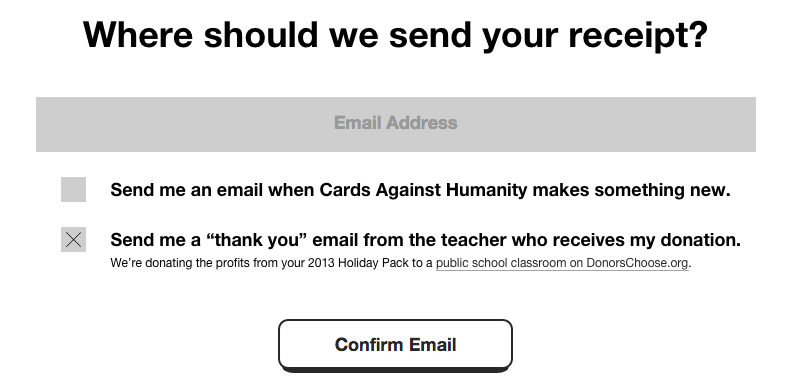Image resolution: width=790 pixels, height=391 pixels.
Task: Click the Email Address input field
Action: (x=396, y=124)
